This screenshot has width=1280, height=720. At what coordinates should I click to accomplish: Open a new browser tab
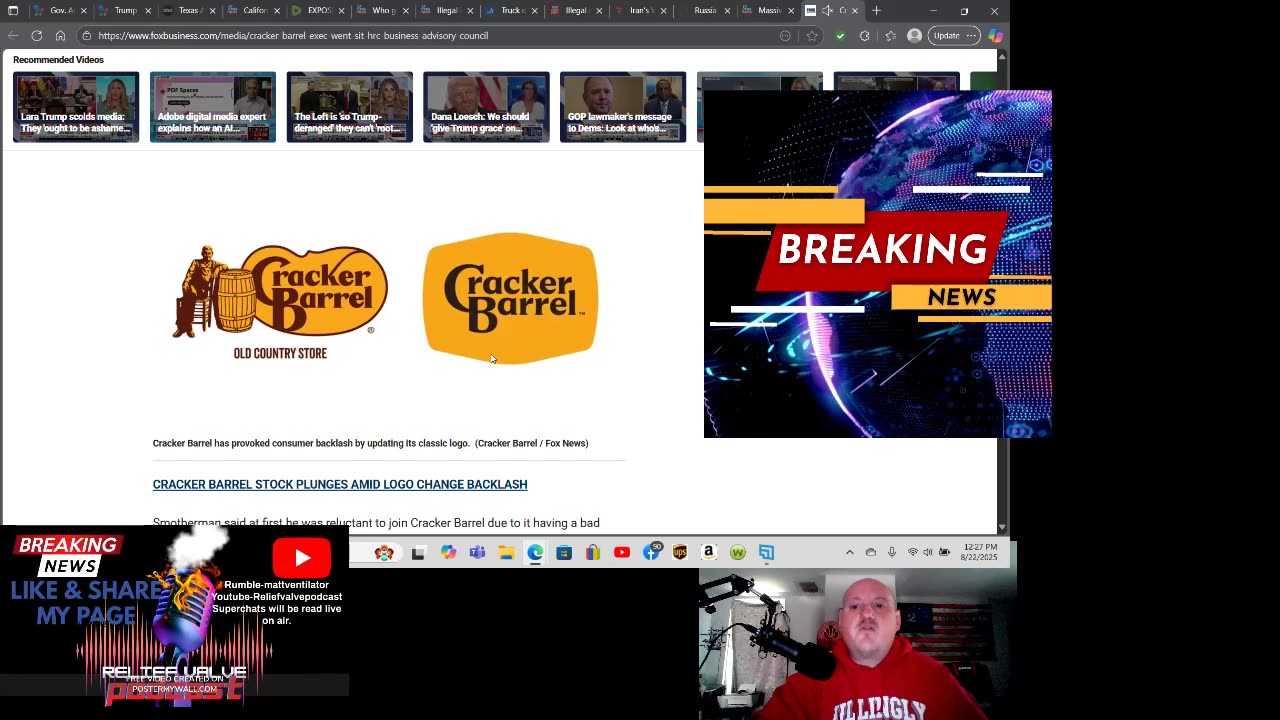point(876,11)
